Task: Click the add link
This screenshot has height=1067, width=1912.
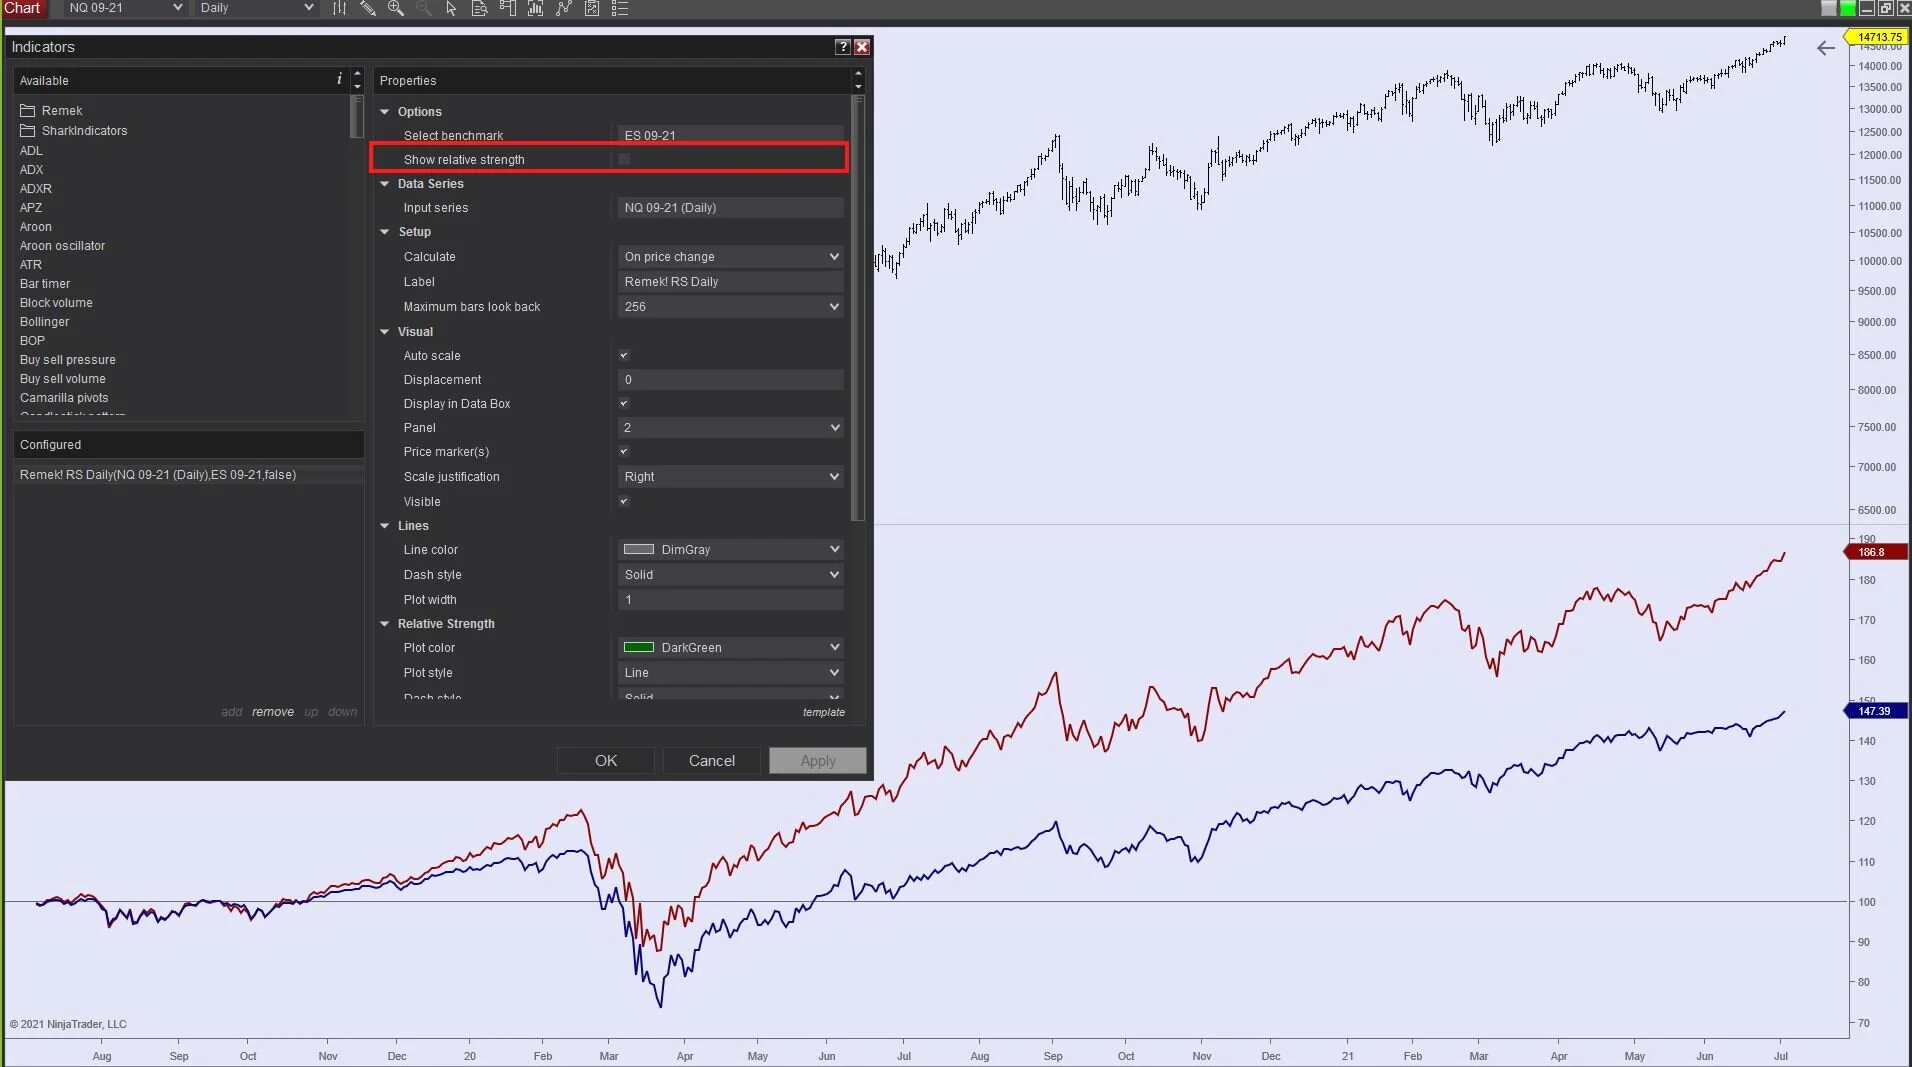Action: tap(232, 712)
